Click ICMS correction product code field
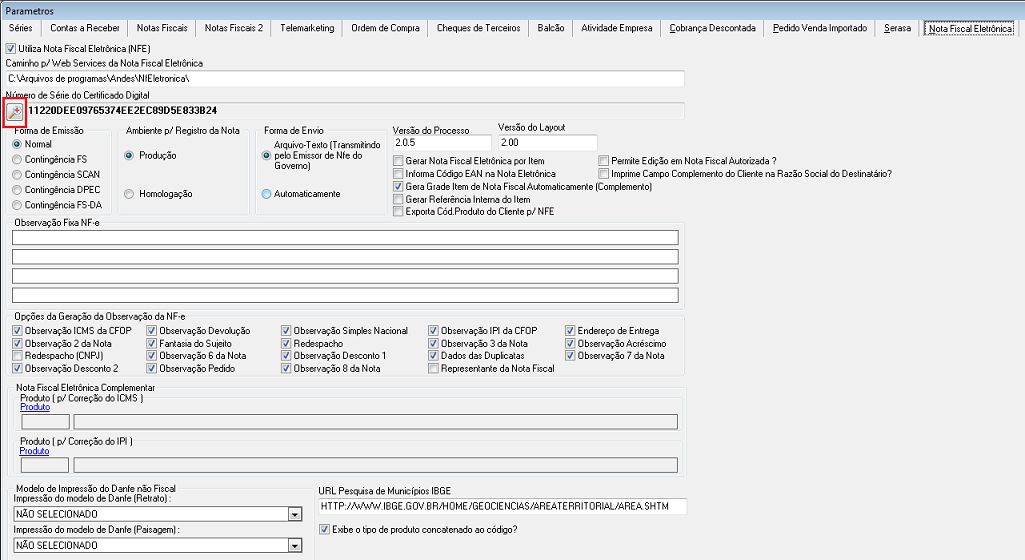Image resolution: width=1025 pixels, height=560 pixels. click(x=45, y=421)
